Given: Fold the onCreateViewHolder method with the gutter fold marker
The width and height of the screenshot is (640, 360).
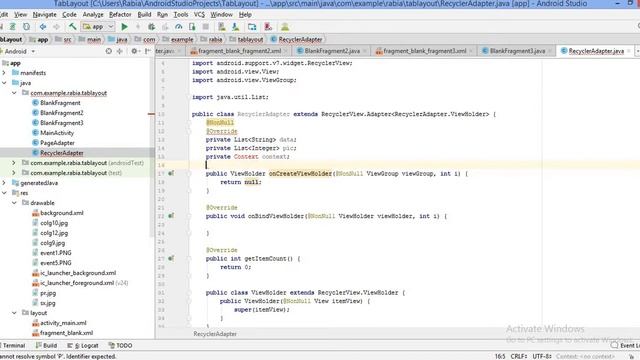Looking at the screenshot, I should coord(189,173).
